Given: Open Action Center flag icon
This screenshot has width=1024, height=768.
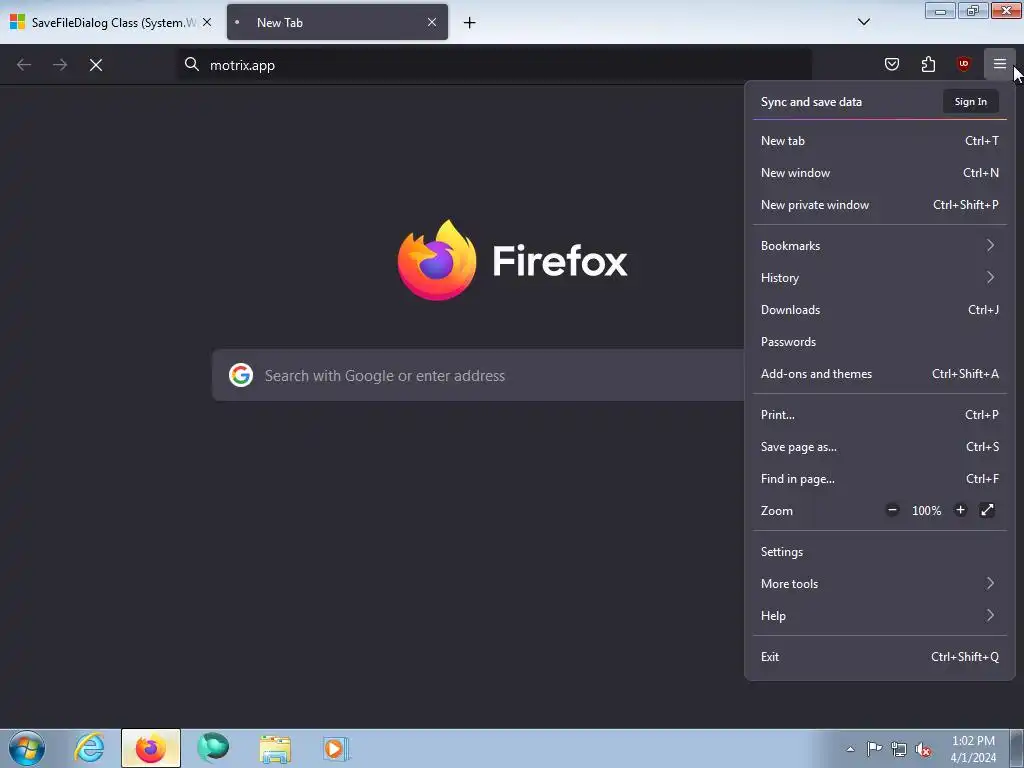Looking at the screenshot, I should [874, 749].
